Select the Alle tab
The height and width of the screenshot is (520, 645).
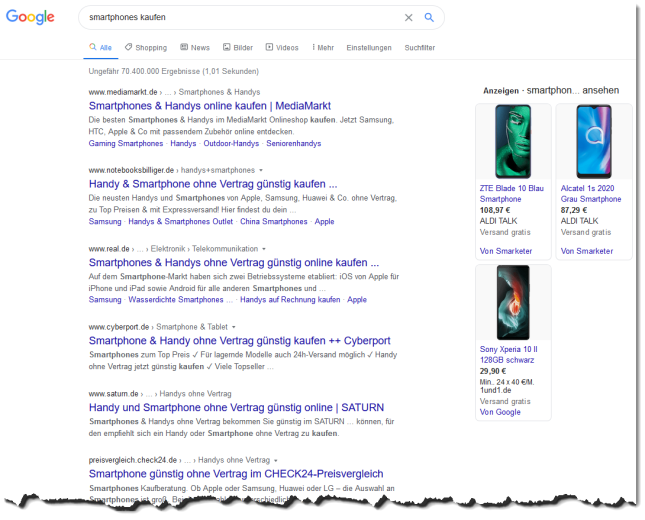101,47
